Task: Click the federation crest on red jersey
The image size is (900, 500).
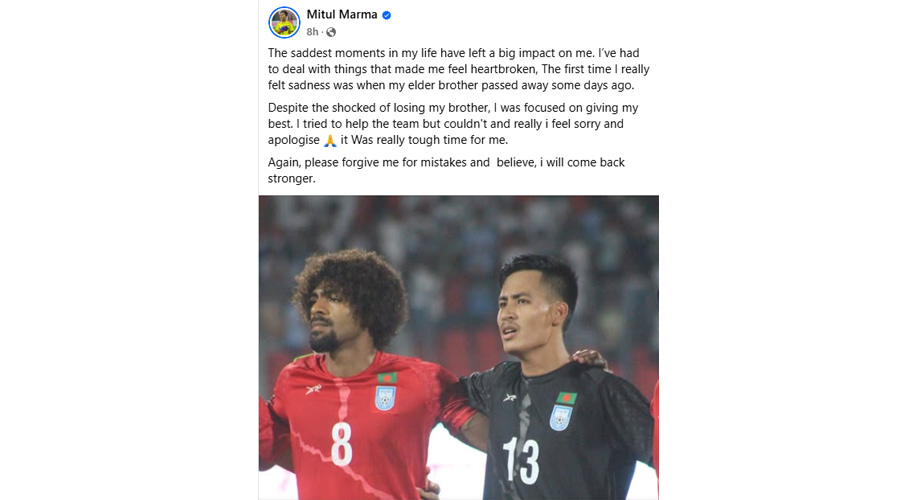Action: (385, 398)
